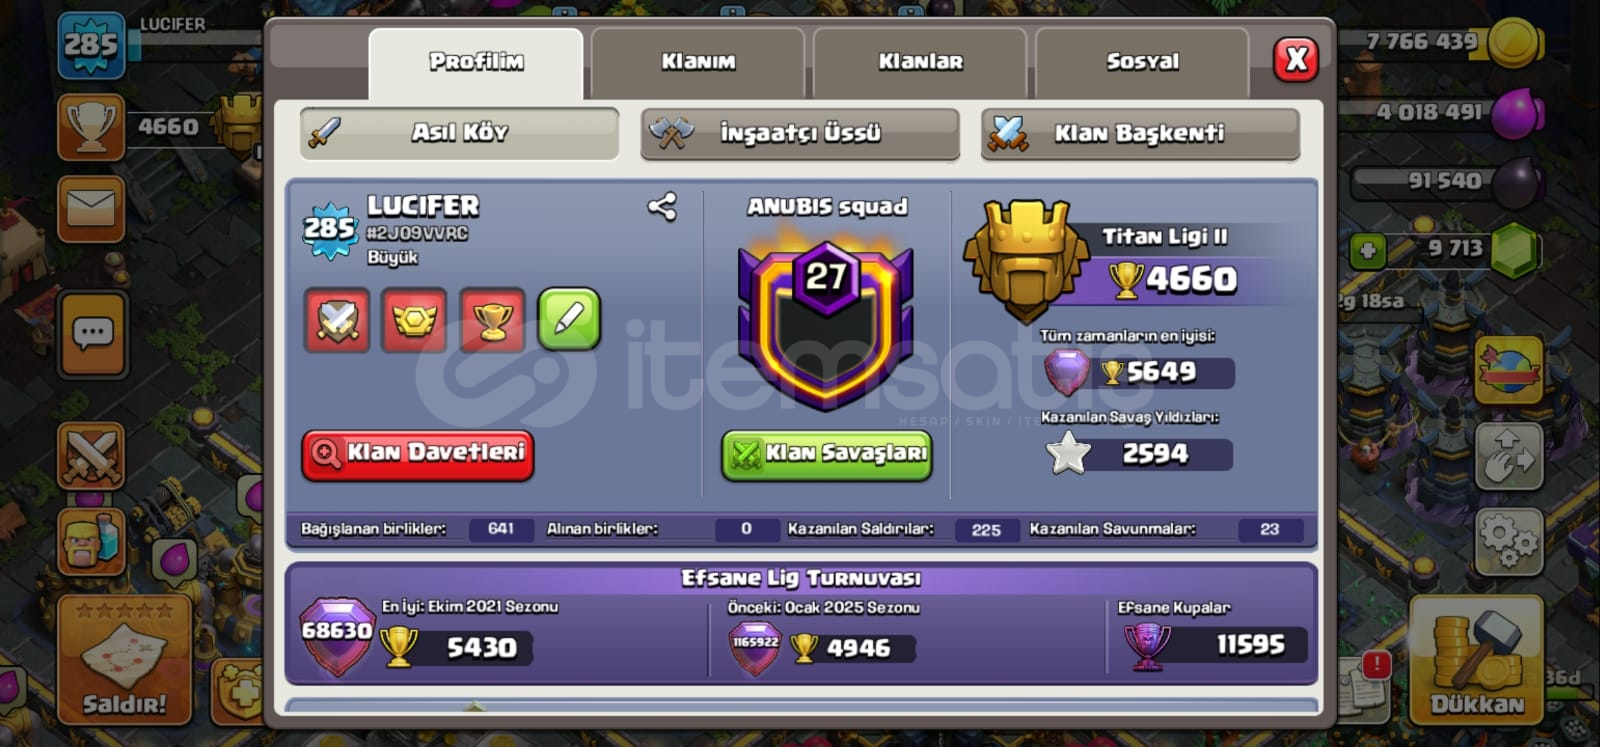Select the red trophy badge icon
Viewport: 1600px width, 747px height.
pos(492,320)
